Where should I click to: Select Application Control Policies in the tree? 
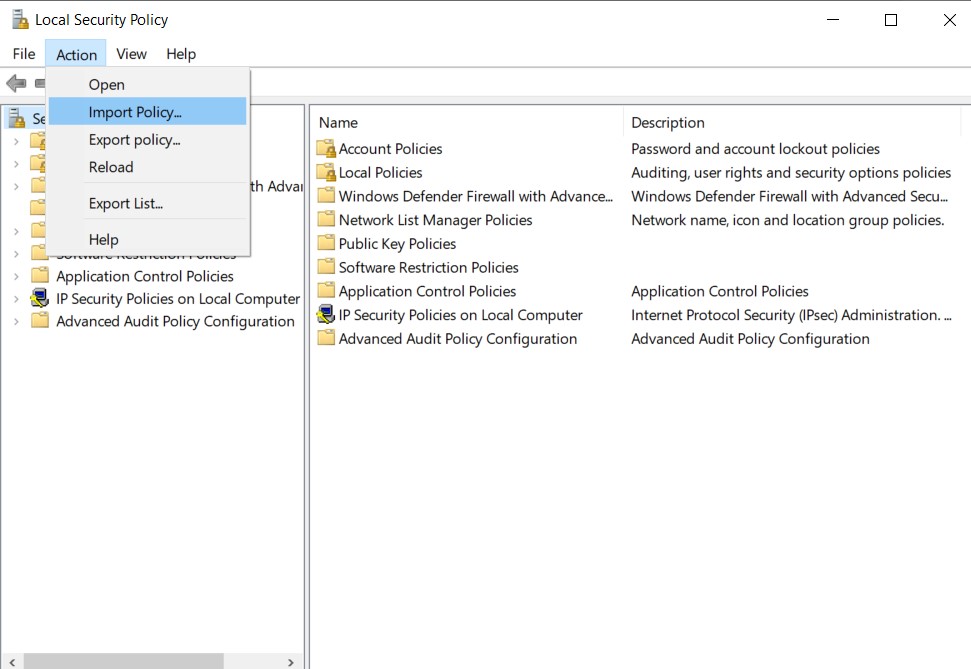point(145,276)
